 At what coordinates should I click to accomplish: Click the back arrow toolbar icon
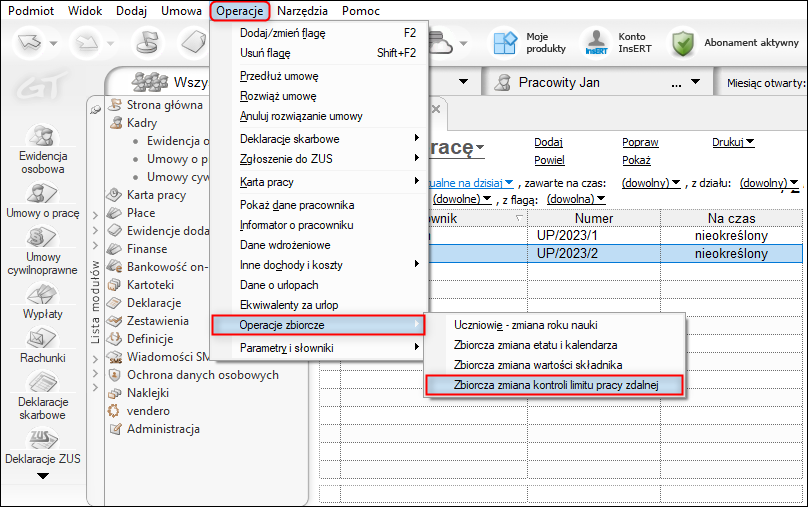[x=30, y=42]
